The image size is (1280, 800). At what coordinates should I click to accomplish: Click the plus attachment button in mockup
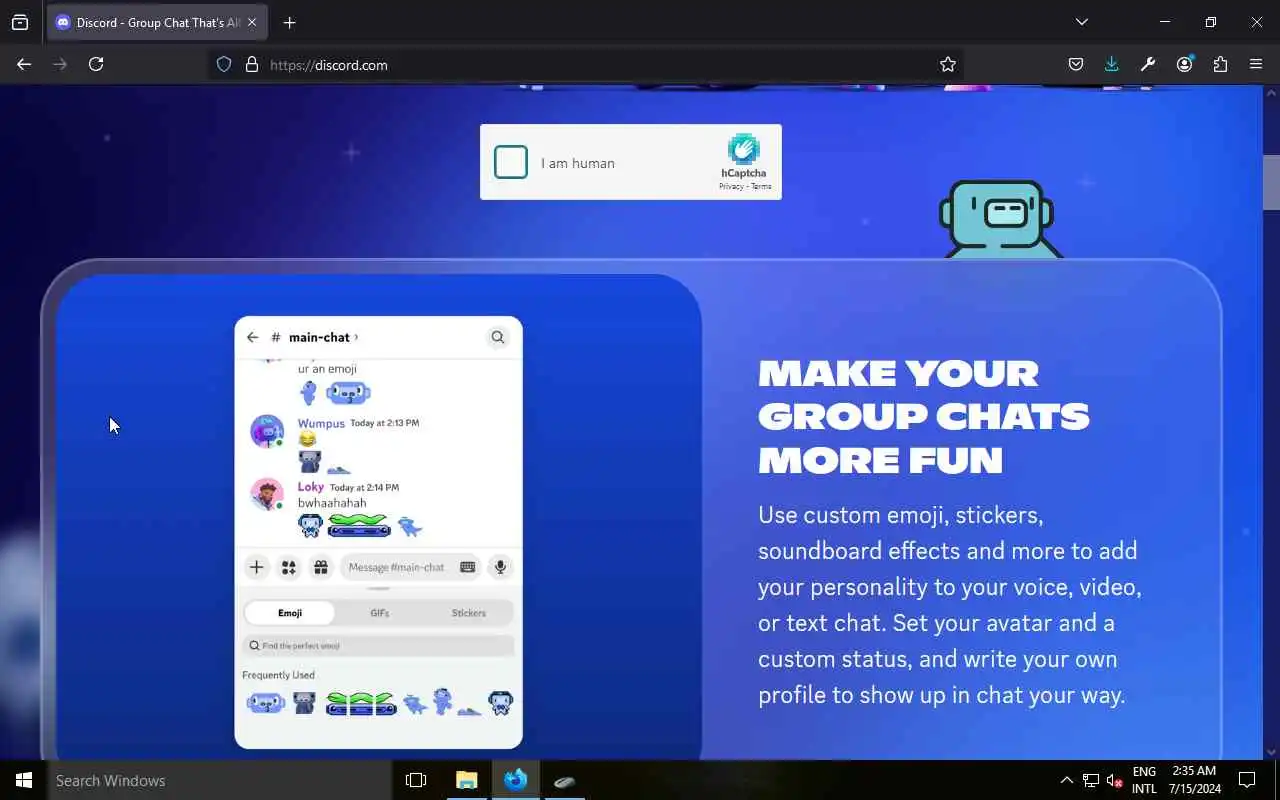[257, 567]
